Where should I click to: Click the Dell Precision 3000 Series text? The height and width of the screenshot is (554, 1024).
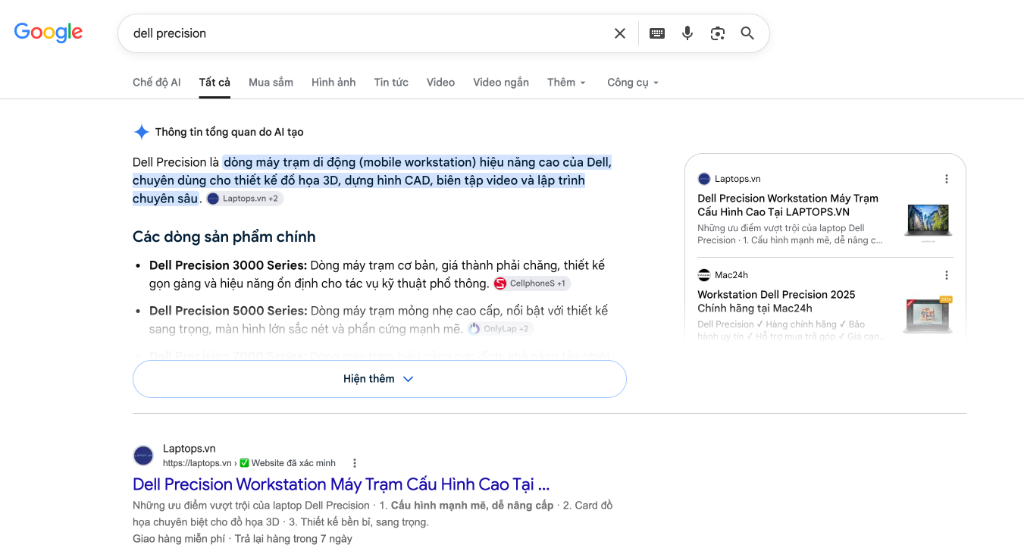tap(228, 265)
